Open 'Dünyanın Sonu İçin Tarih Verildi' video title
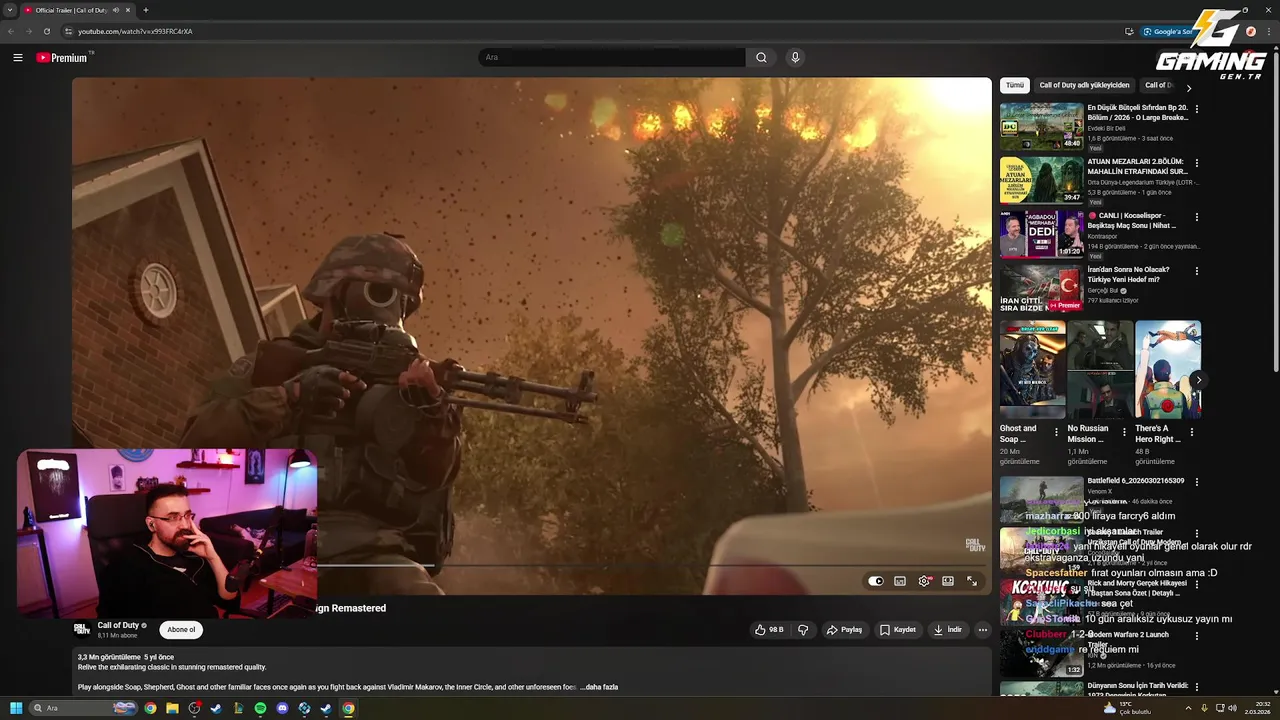The width and height of the screenshot is (1280, 720). click(x=1137, y=689)
